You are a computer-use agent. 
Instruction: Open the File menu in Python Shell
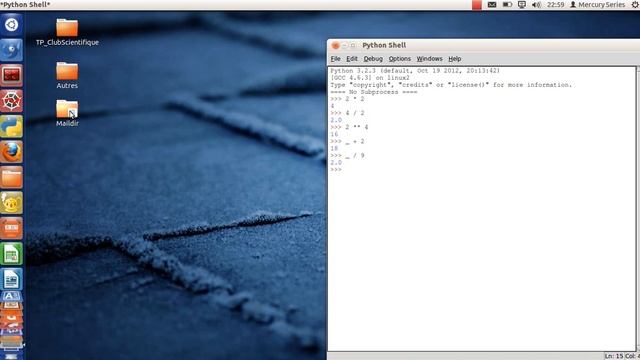[336, 59]
